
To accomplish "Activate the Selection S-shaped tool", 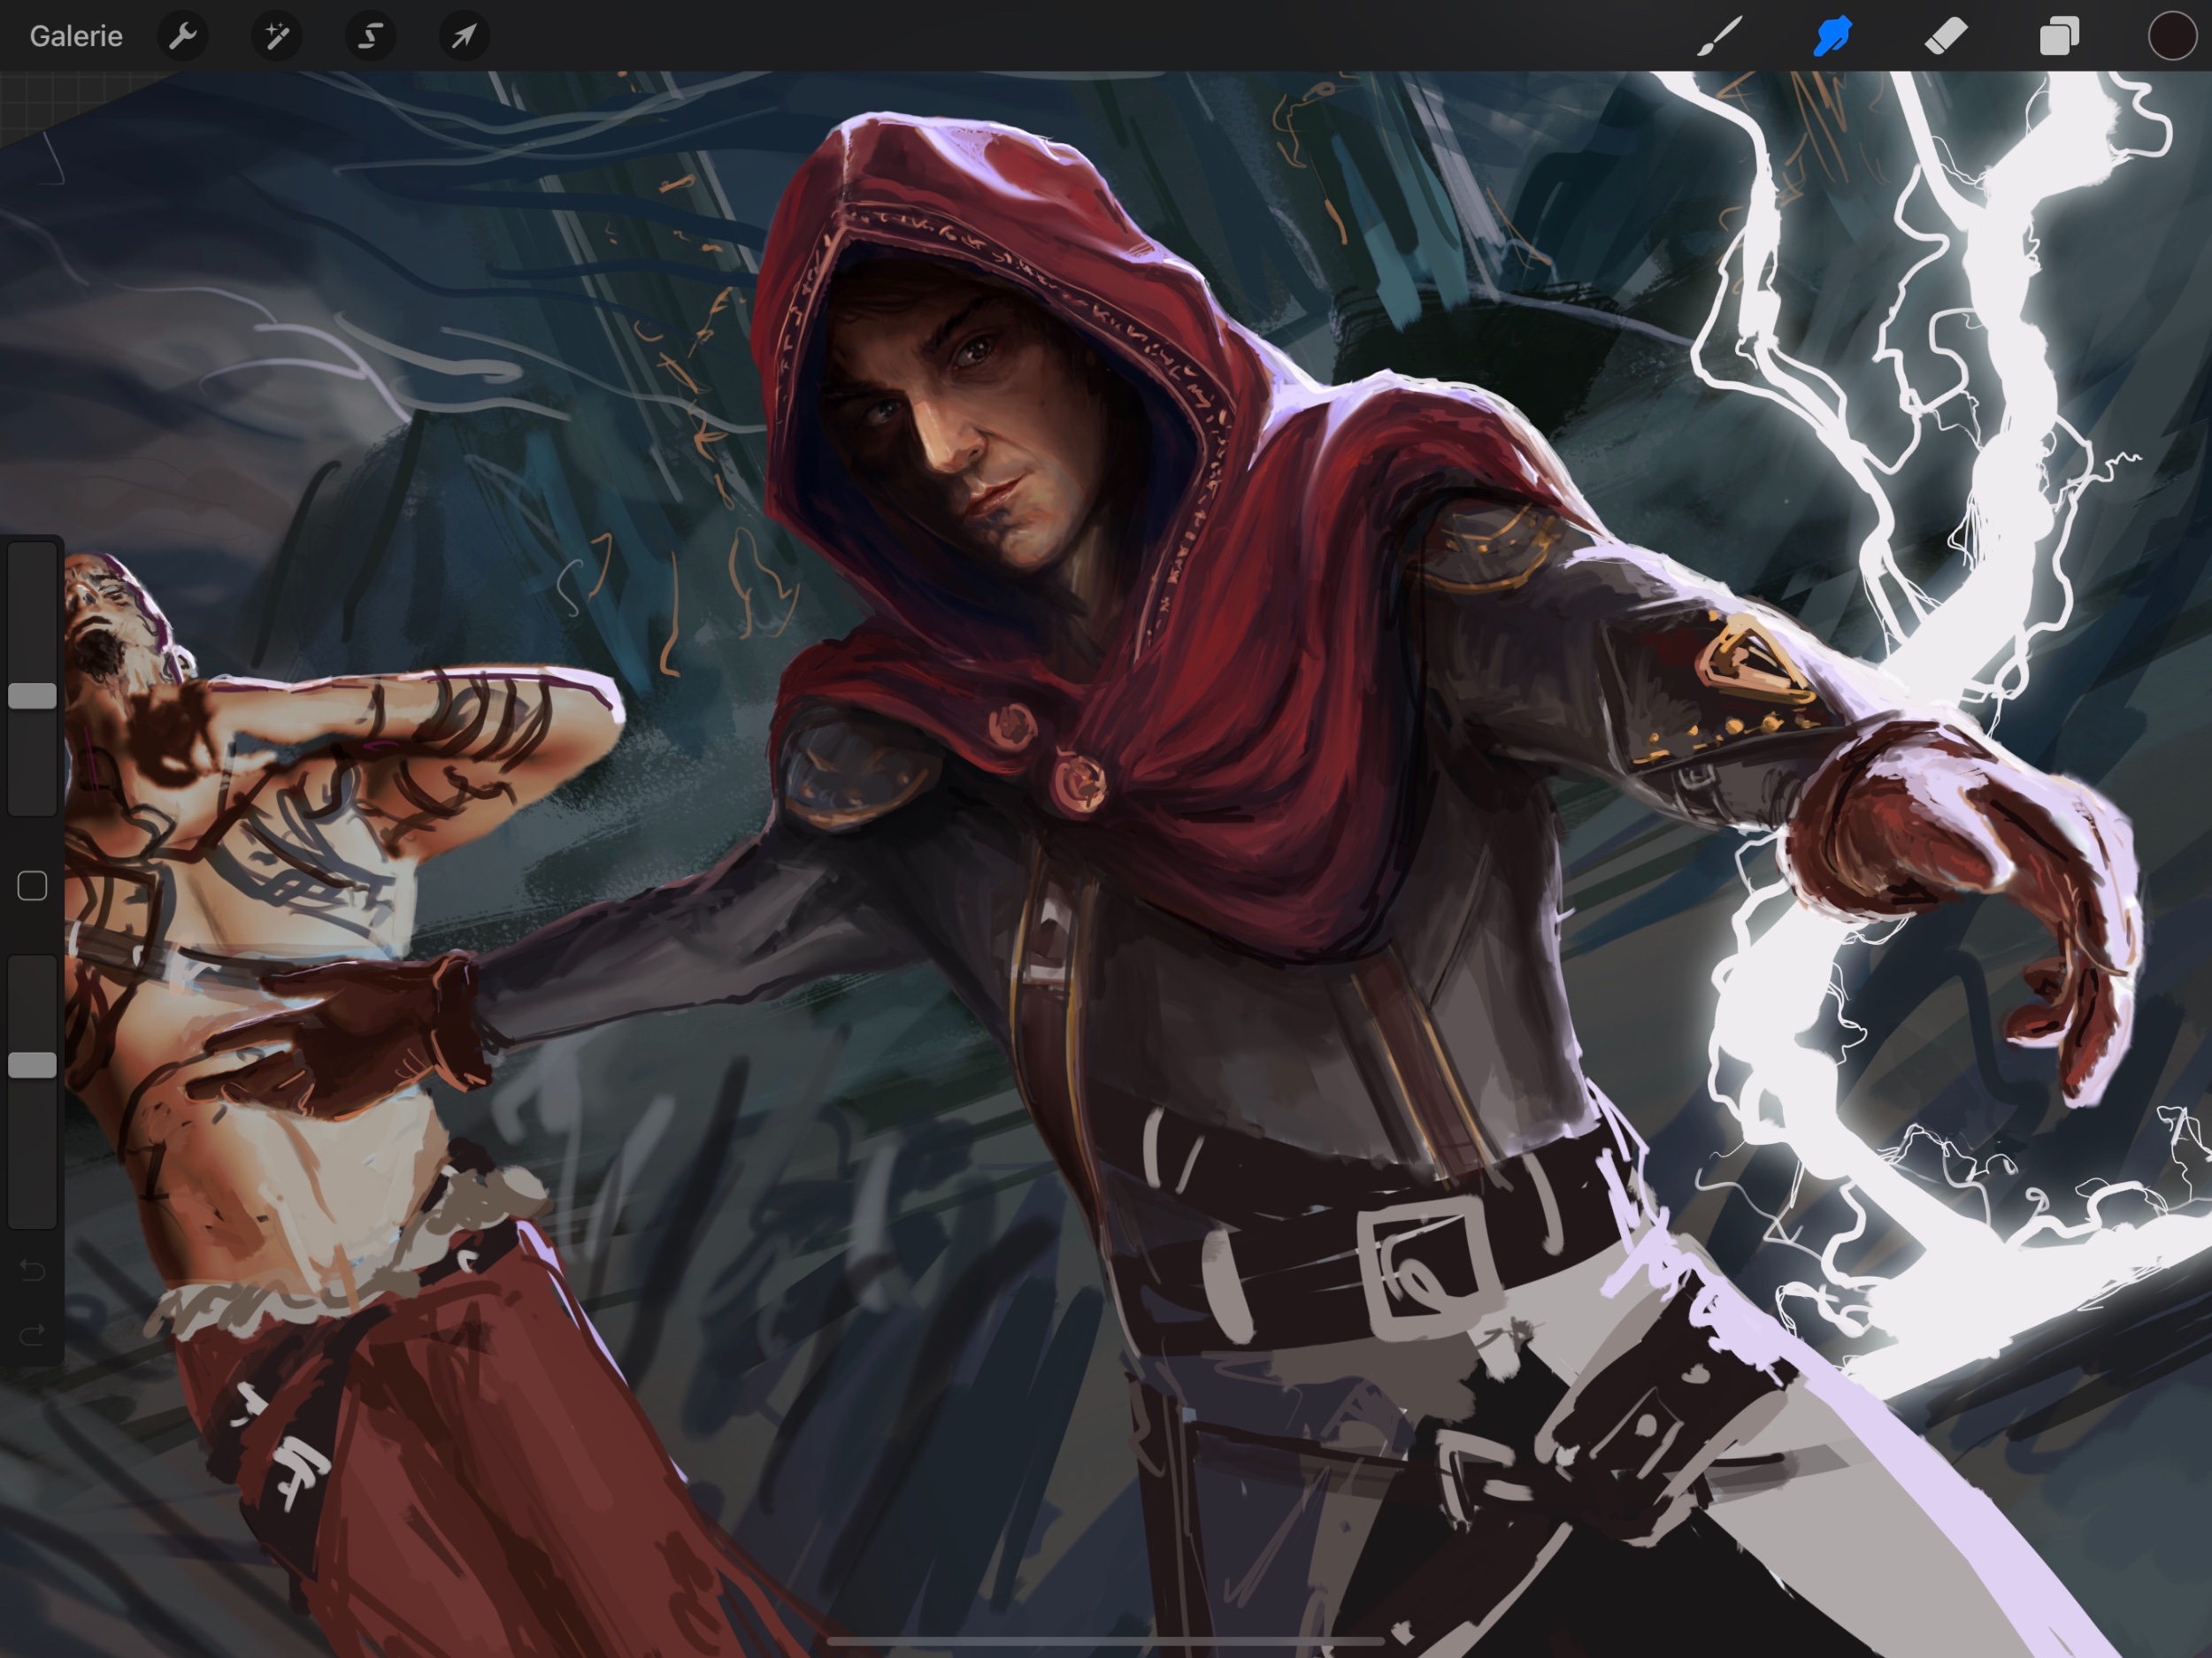I will (x=370, y=37).
